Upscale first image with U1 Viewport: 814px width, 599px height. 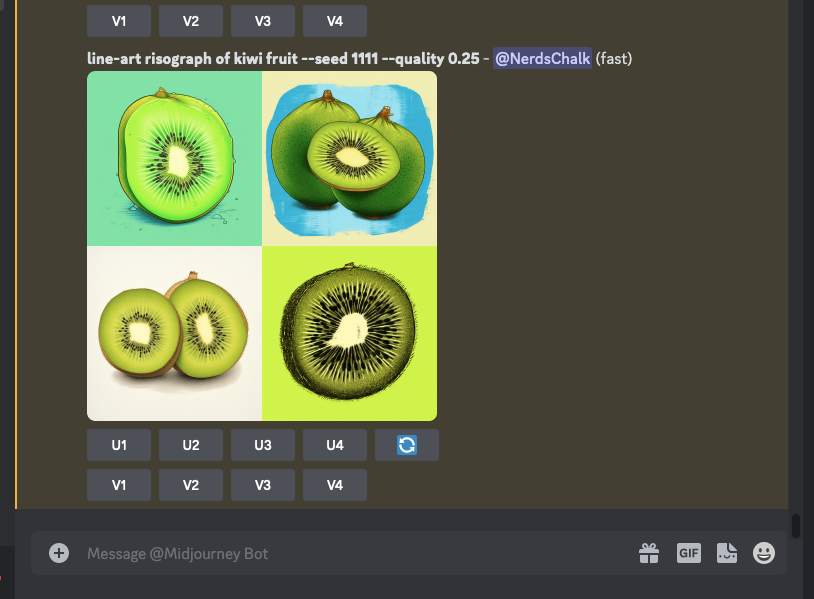point(119,445)
